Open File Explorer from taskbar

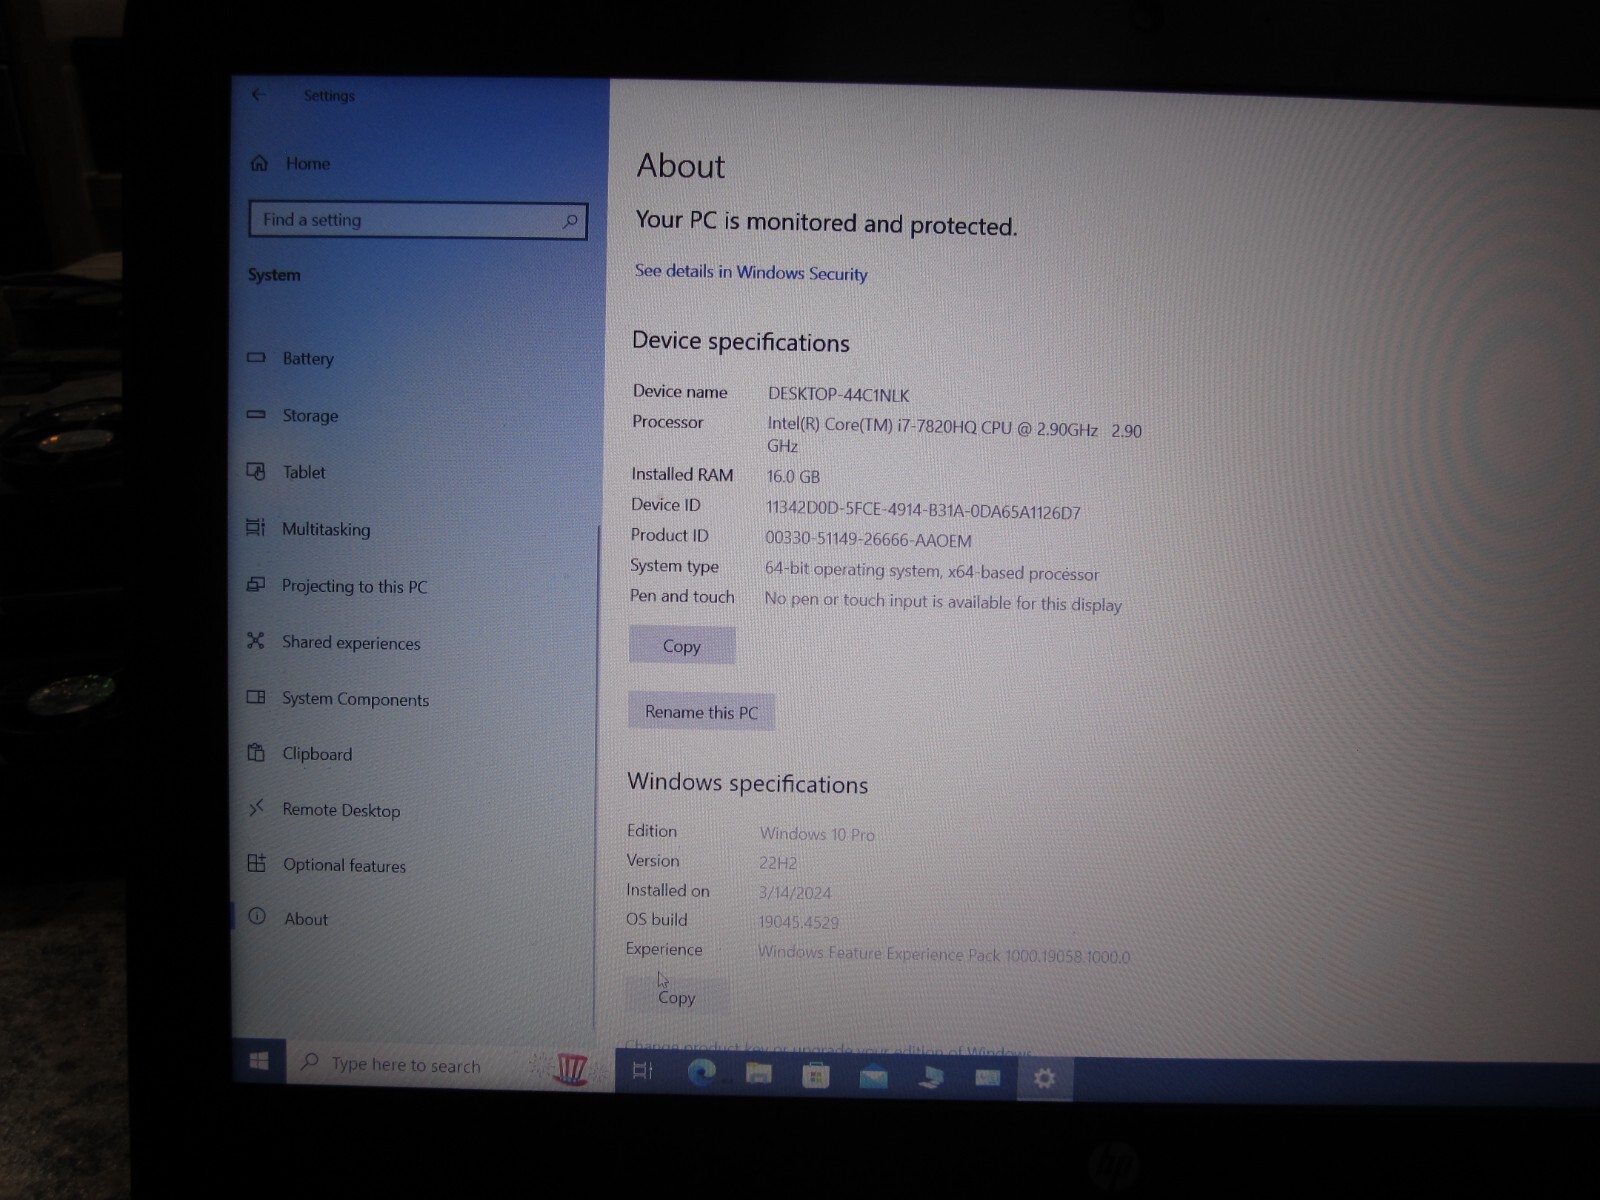pyautogui.click(x=759, y=1074)
